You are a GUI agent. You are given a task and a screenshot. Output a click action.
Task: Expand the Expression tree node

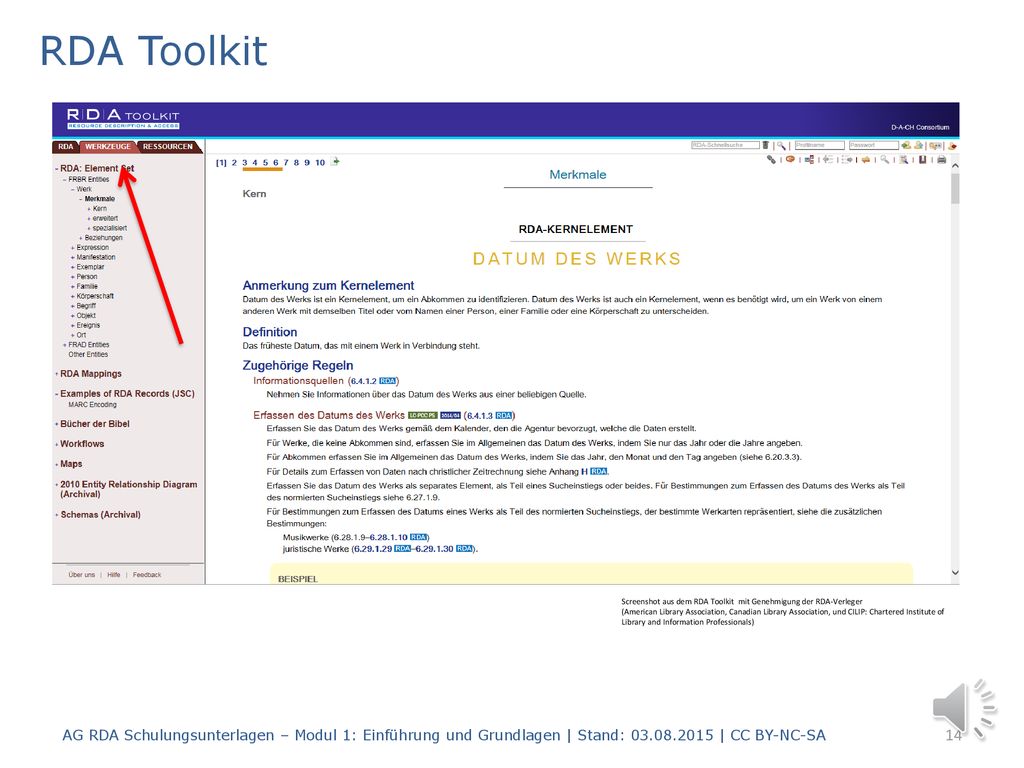(72, 248)
